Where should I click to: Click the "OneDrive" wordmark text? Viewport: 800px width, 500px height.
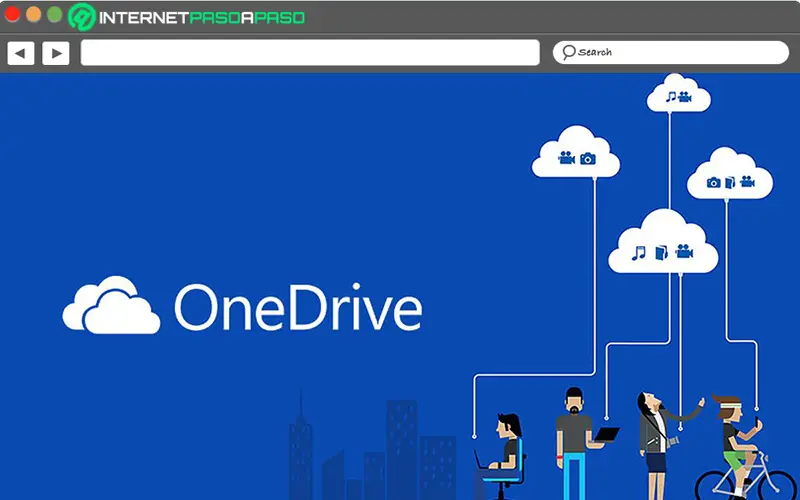298,307
